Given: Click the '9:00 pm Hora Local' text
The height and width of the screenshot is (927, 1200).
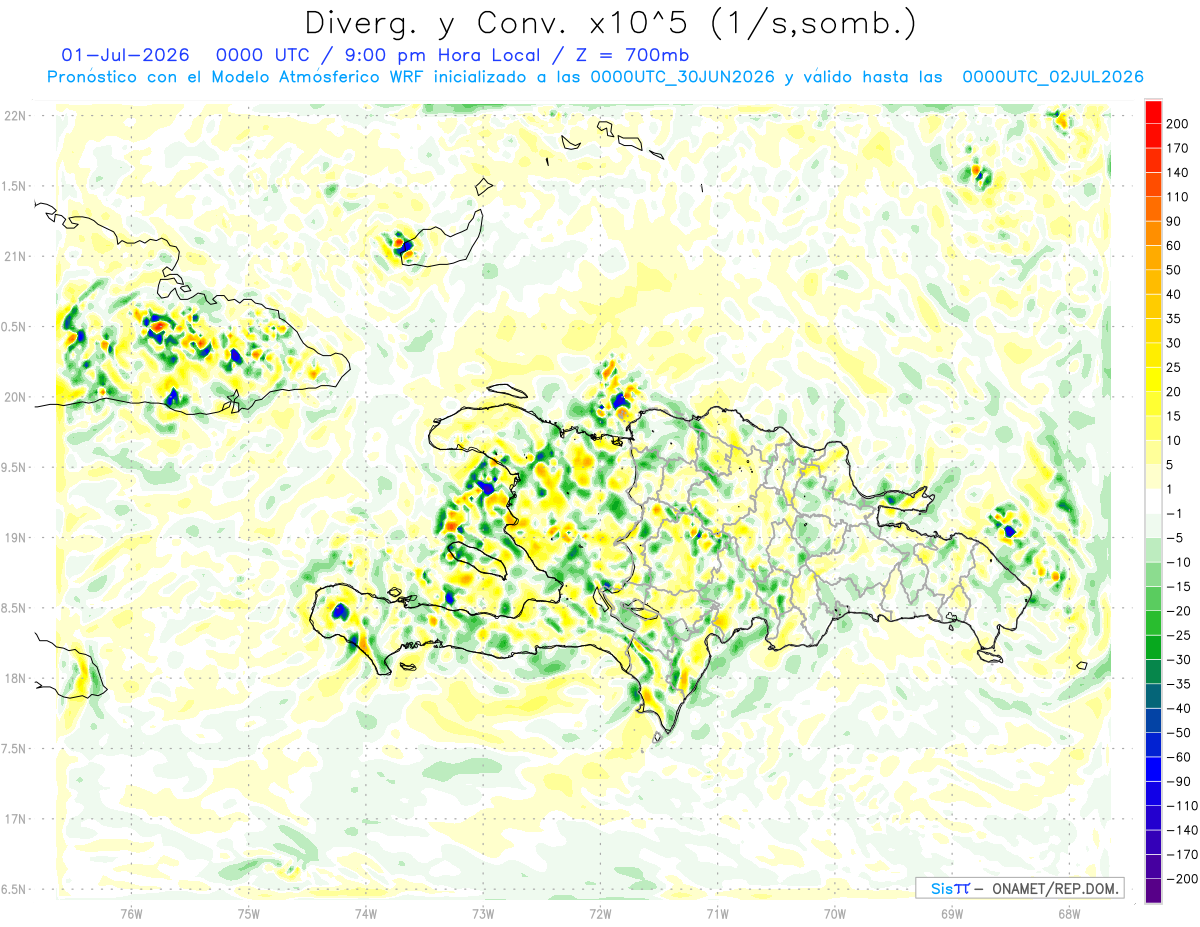Looking at the screenshot, I should tap(445, 55).
